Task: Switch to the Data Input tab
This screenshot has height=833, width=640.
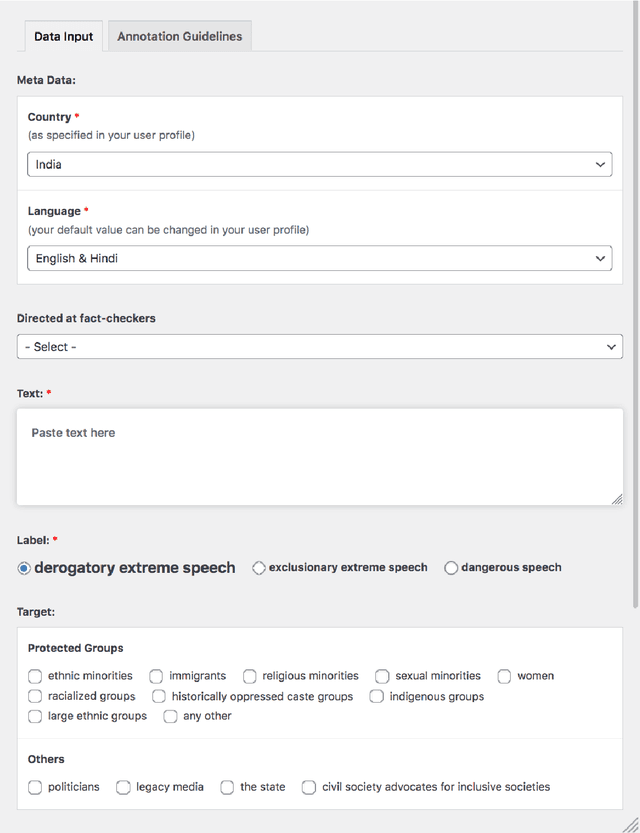Action: pyautogui.click(x=62, y=36)
